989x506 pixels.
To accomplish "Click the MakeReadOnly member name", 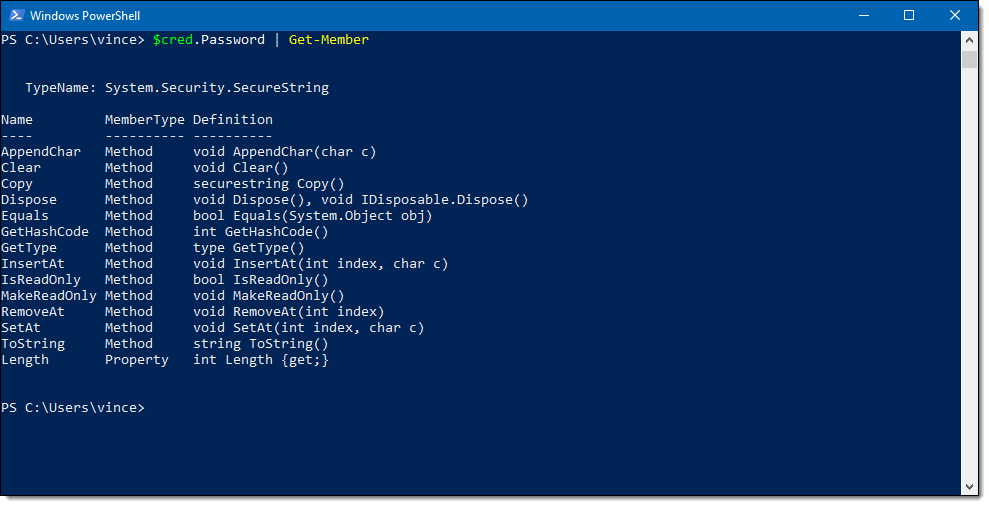I will 49,296.
